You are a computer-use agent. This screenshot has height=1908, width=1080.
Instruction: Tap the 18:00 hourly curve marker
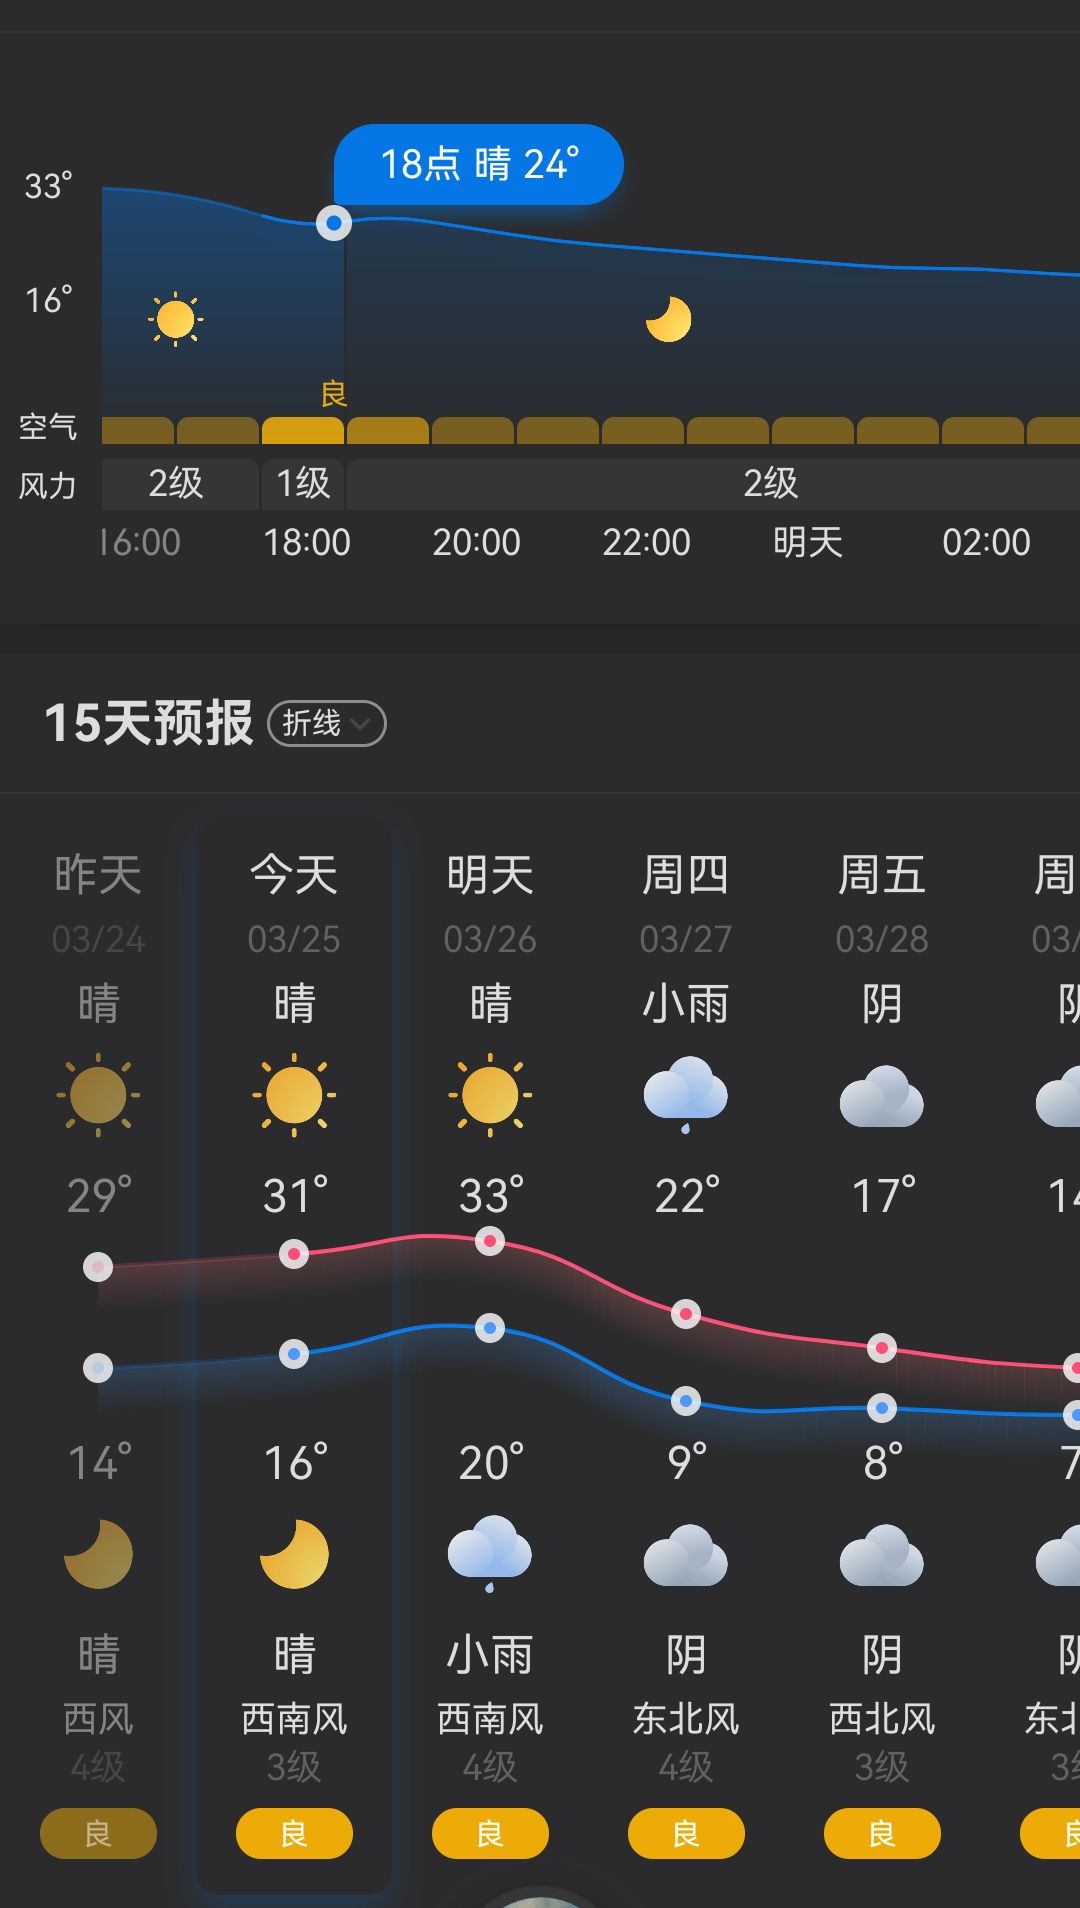[x=334, y=223]
